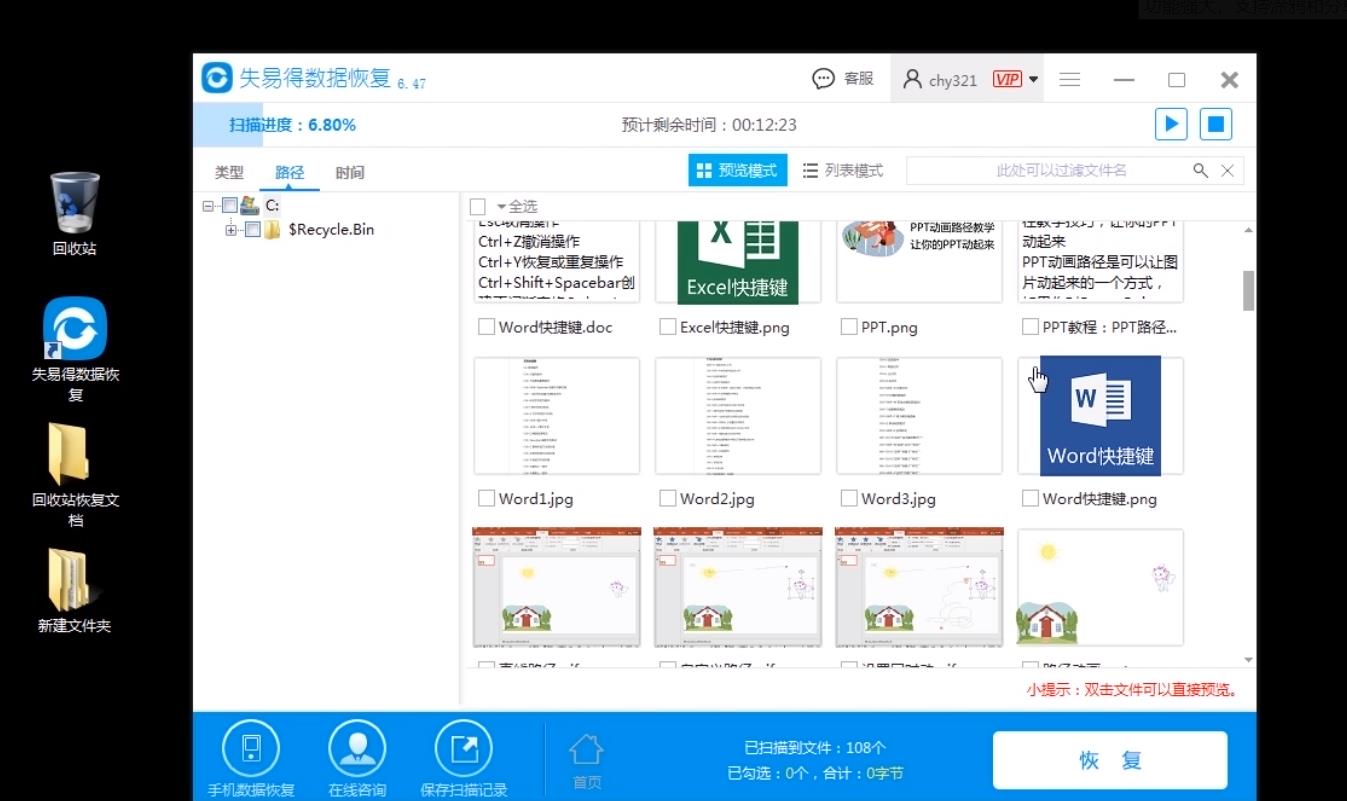Tick the 全选 select-all checkbox
The width and height of the screenshot is (1347, 801).
point(478,206)
